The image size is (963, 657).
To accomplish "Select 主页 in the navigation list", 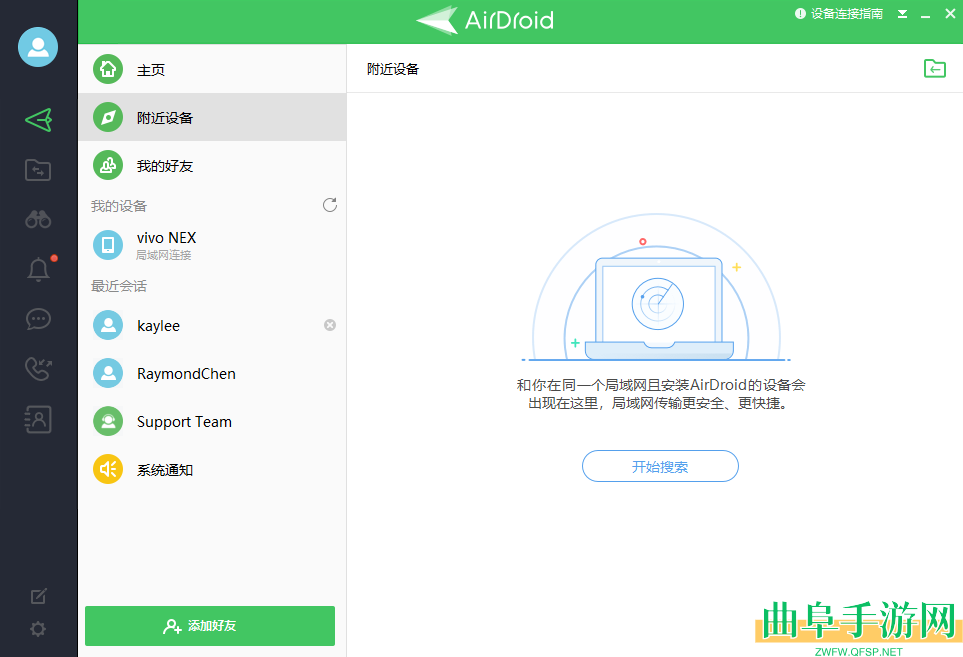I will pos(212,69).
